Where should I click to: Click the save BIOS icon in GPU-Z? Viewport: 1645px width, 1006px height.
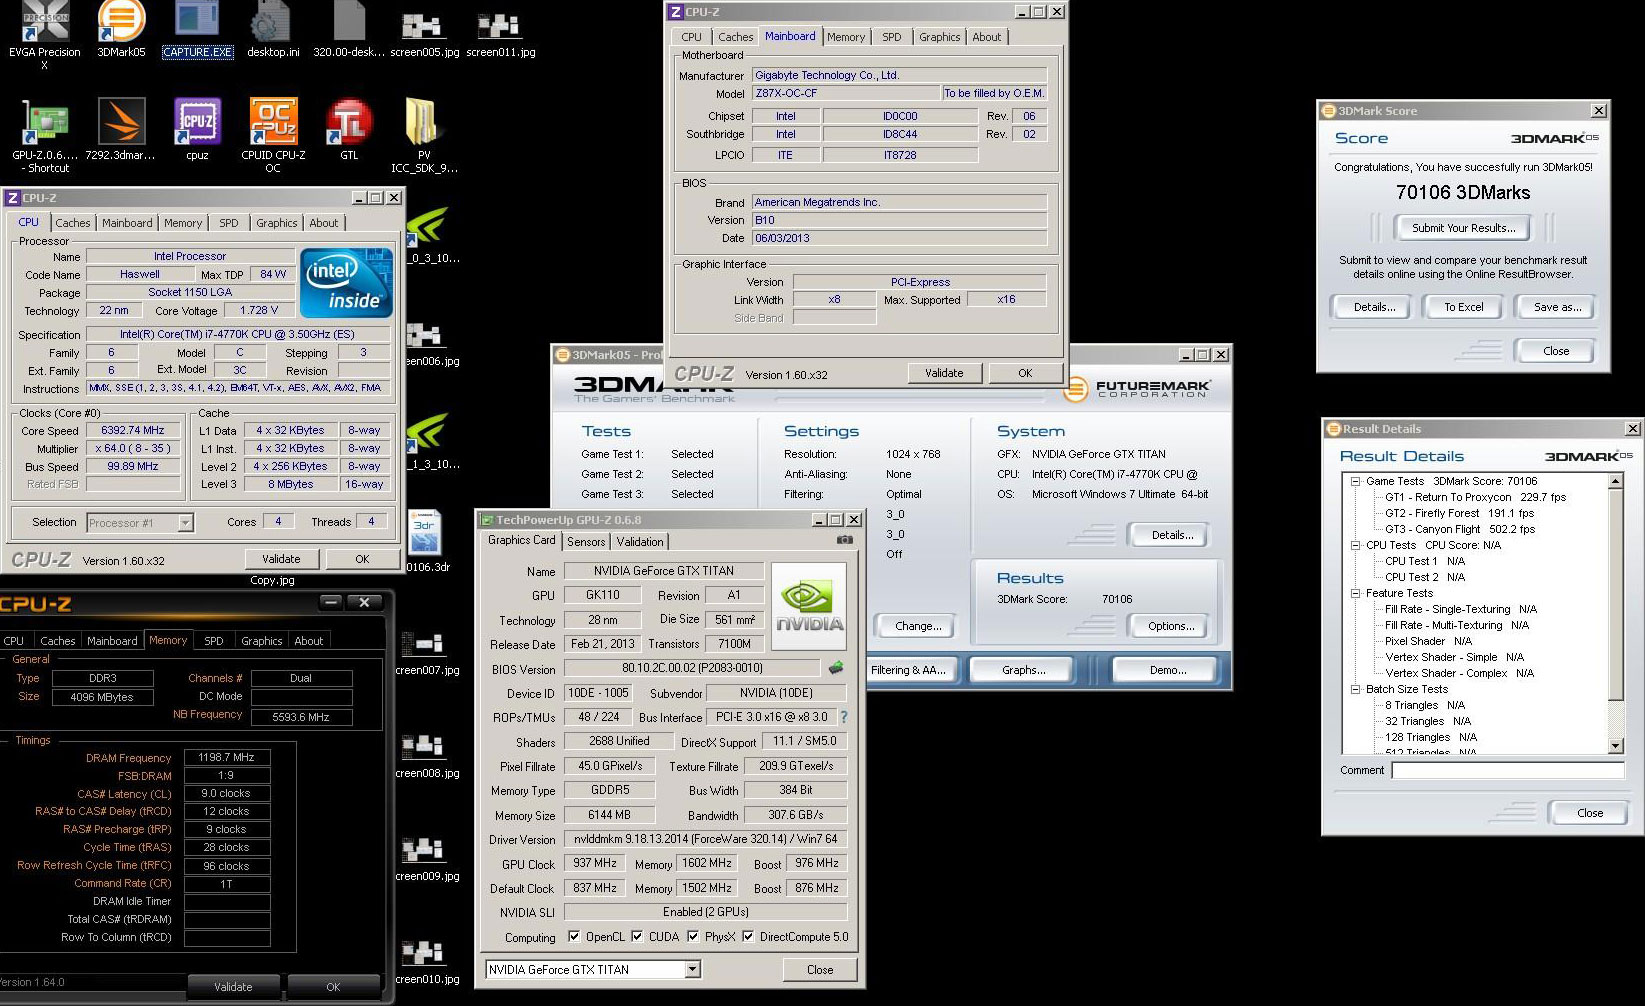click(x=836, y=668)
